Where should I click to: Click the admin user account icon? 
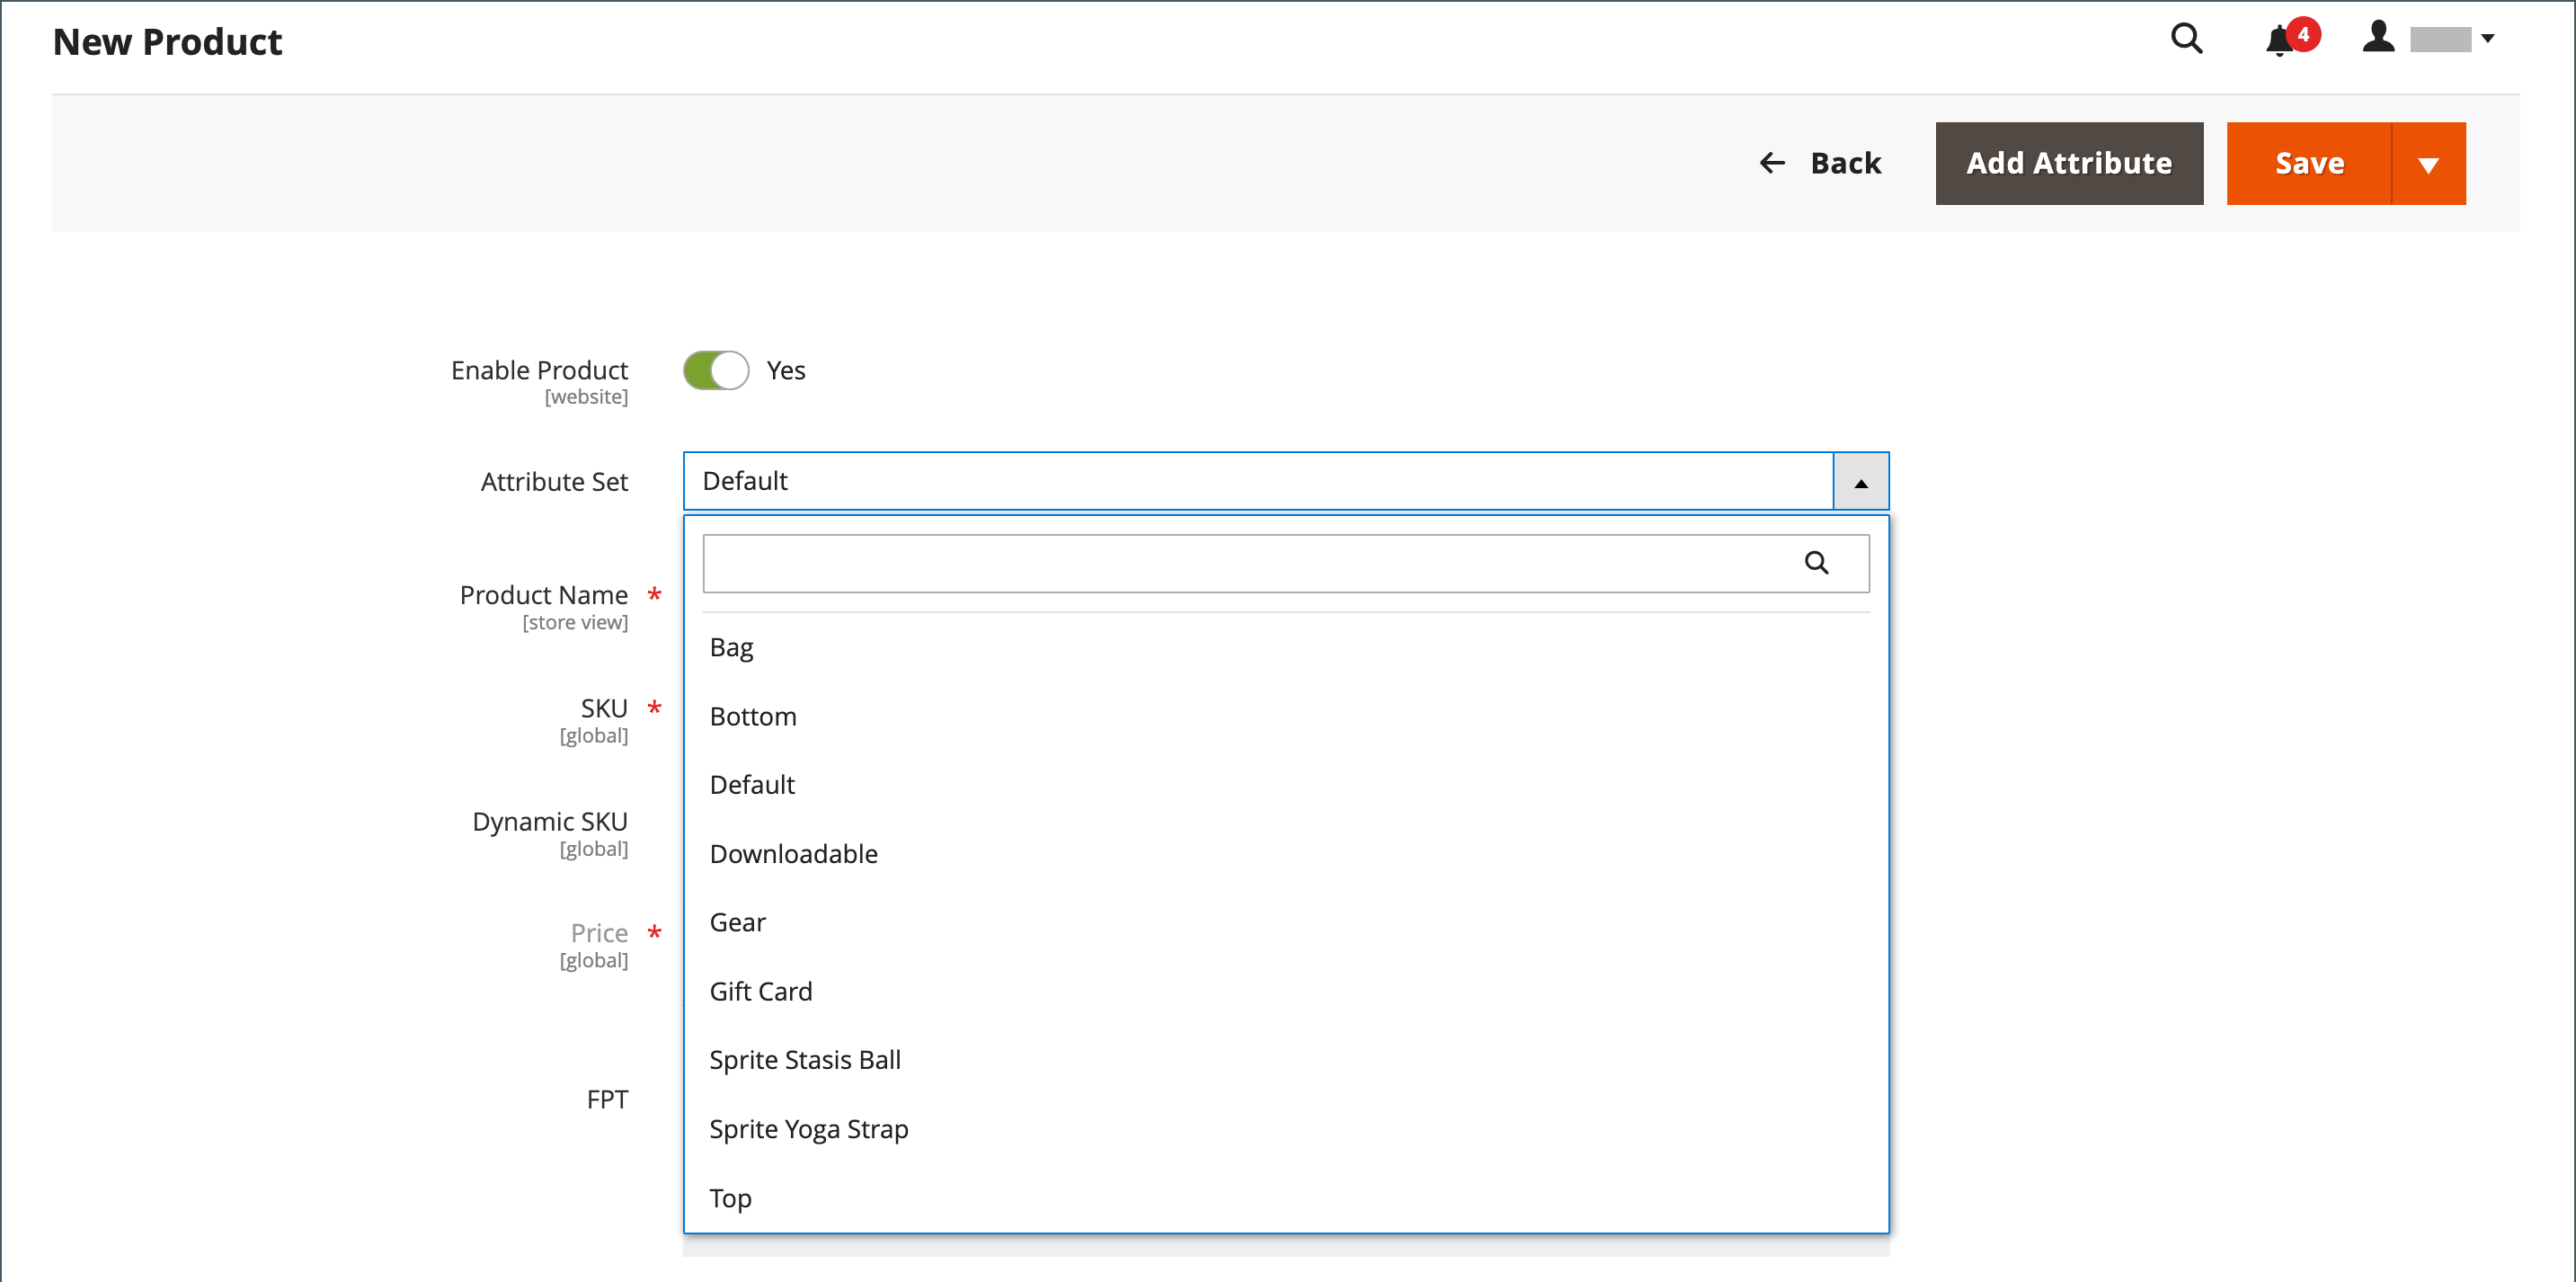tap(2378, 38)
